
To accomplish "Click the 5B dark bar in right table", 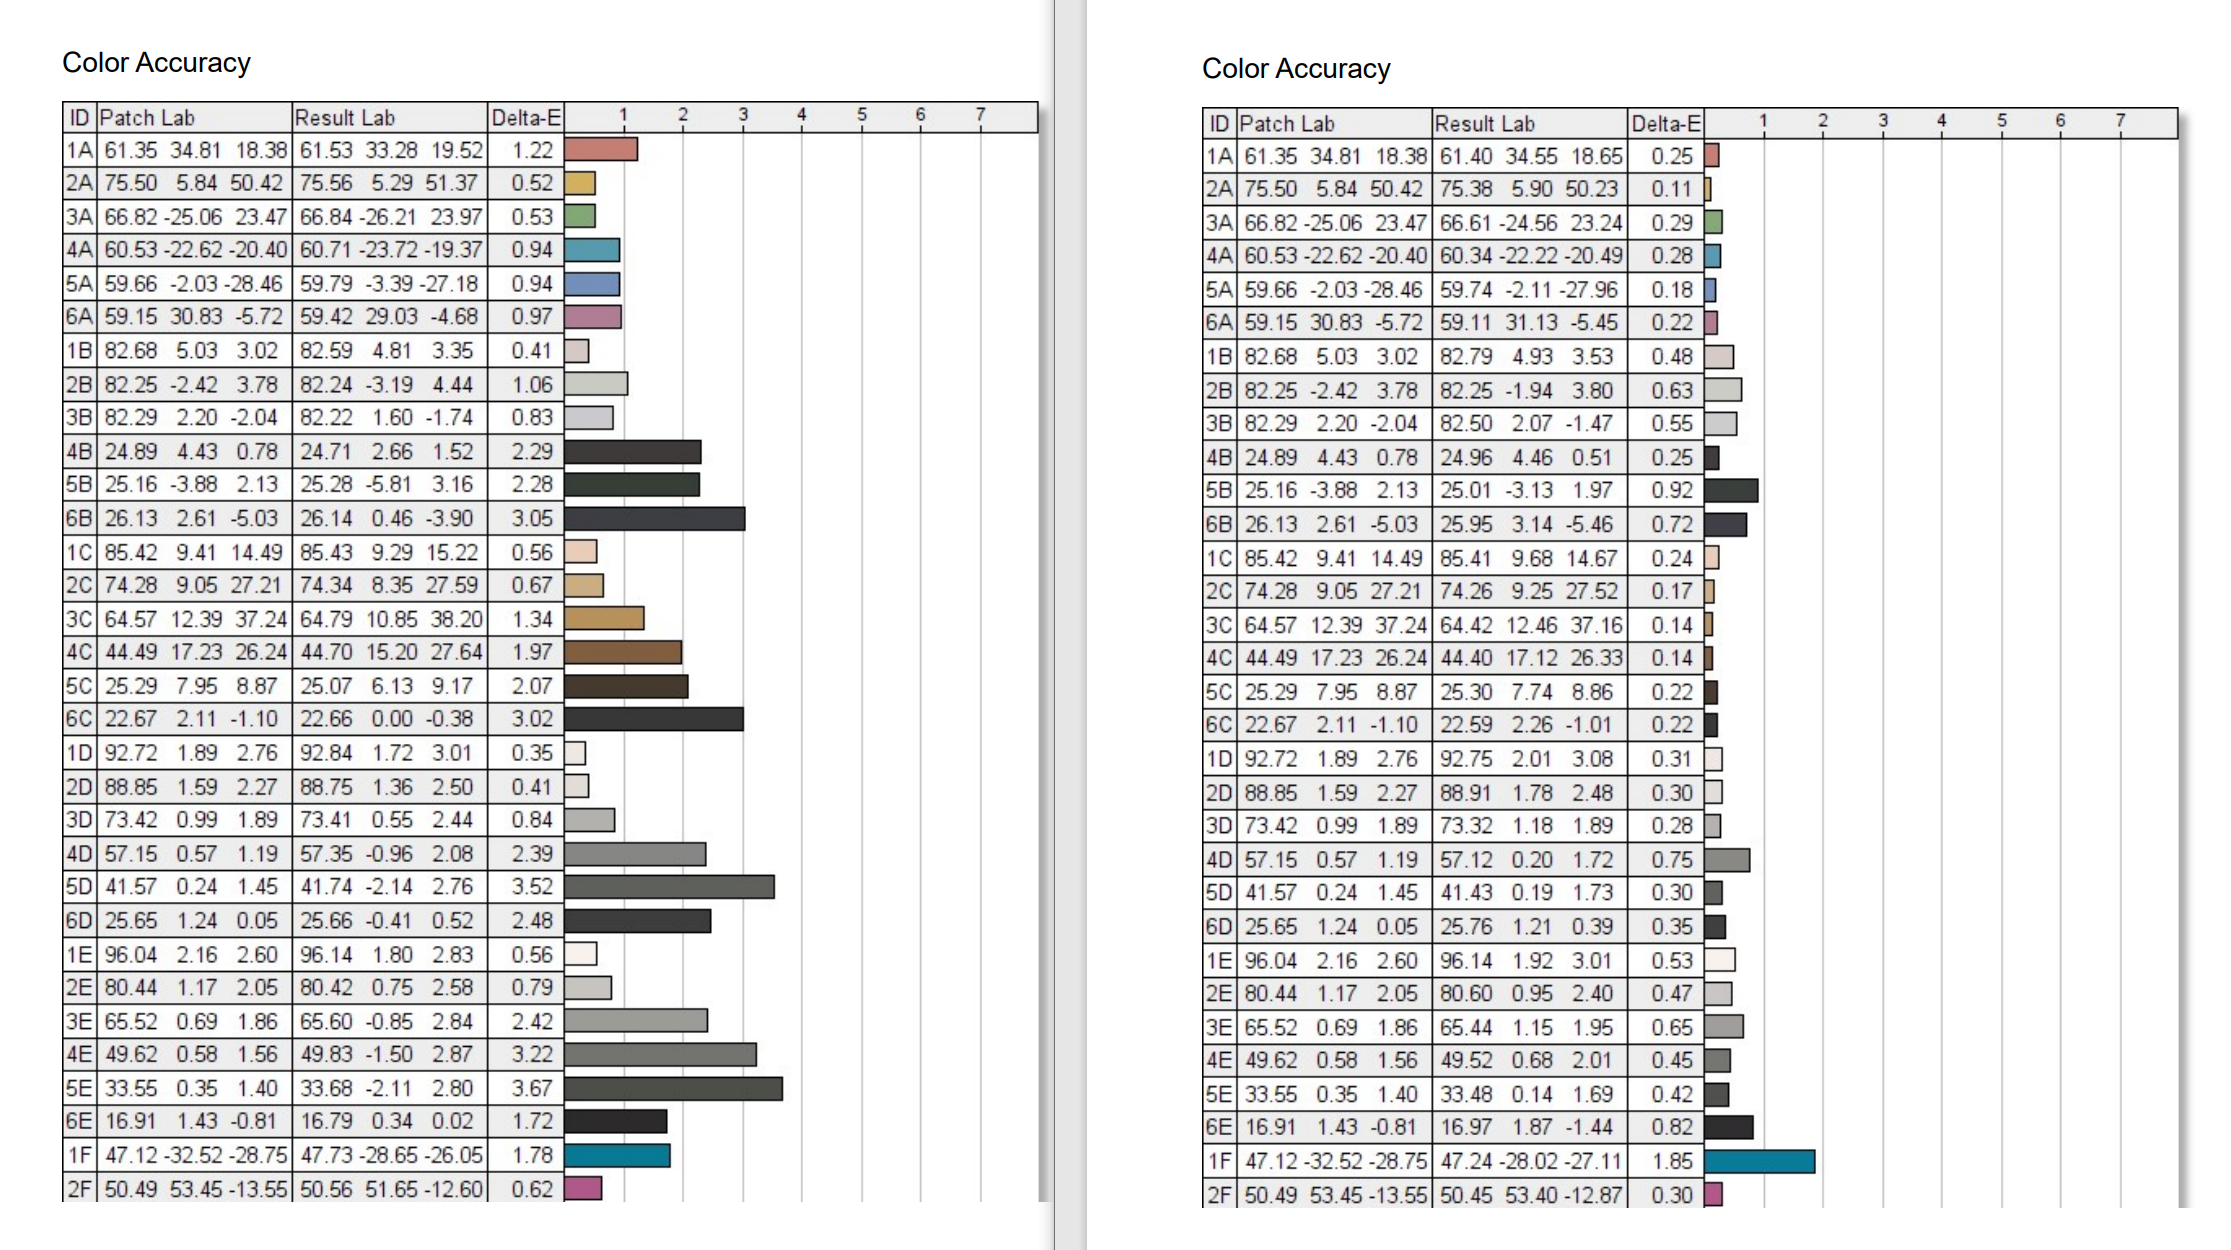I will (x=1731, y=490).
